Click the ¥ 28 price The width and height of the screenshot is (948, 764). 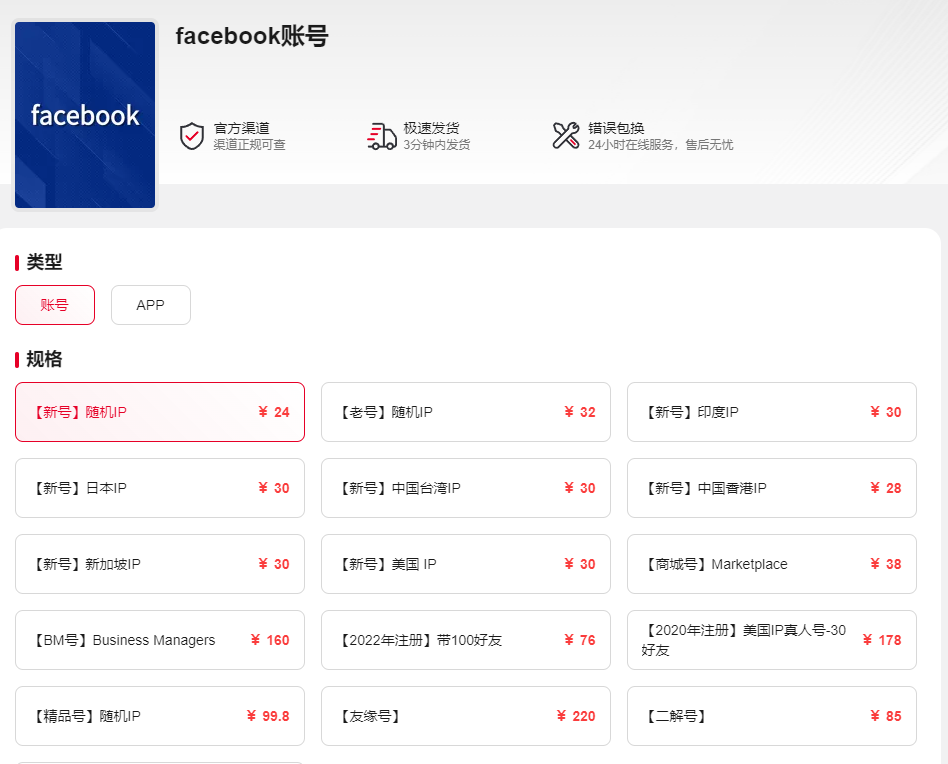pos(886,488)
